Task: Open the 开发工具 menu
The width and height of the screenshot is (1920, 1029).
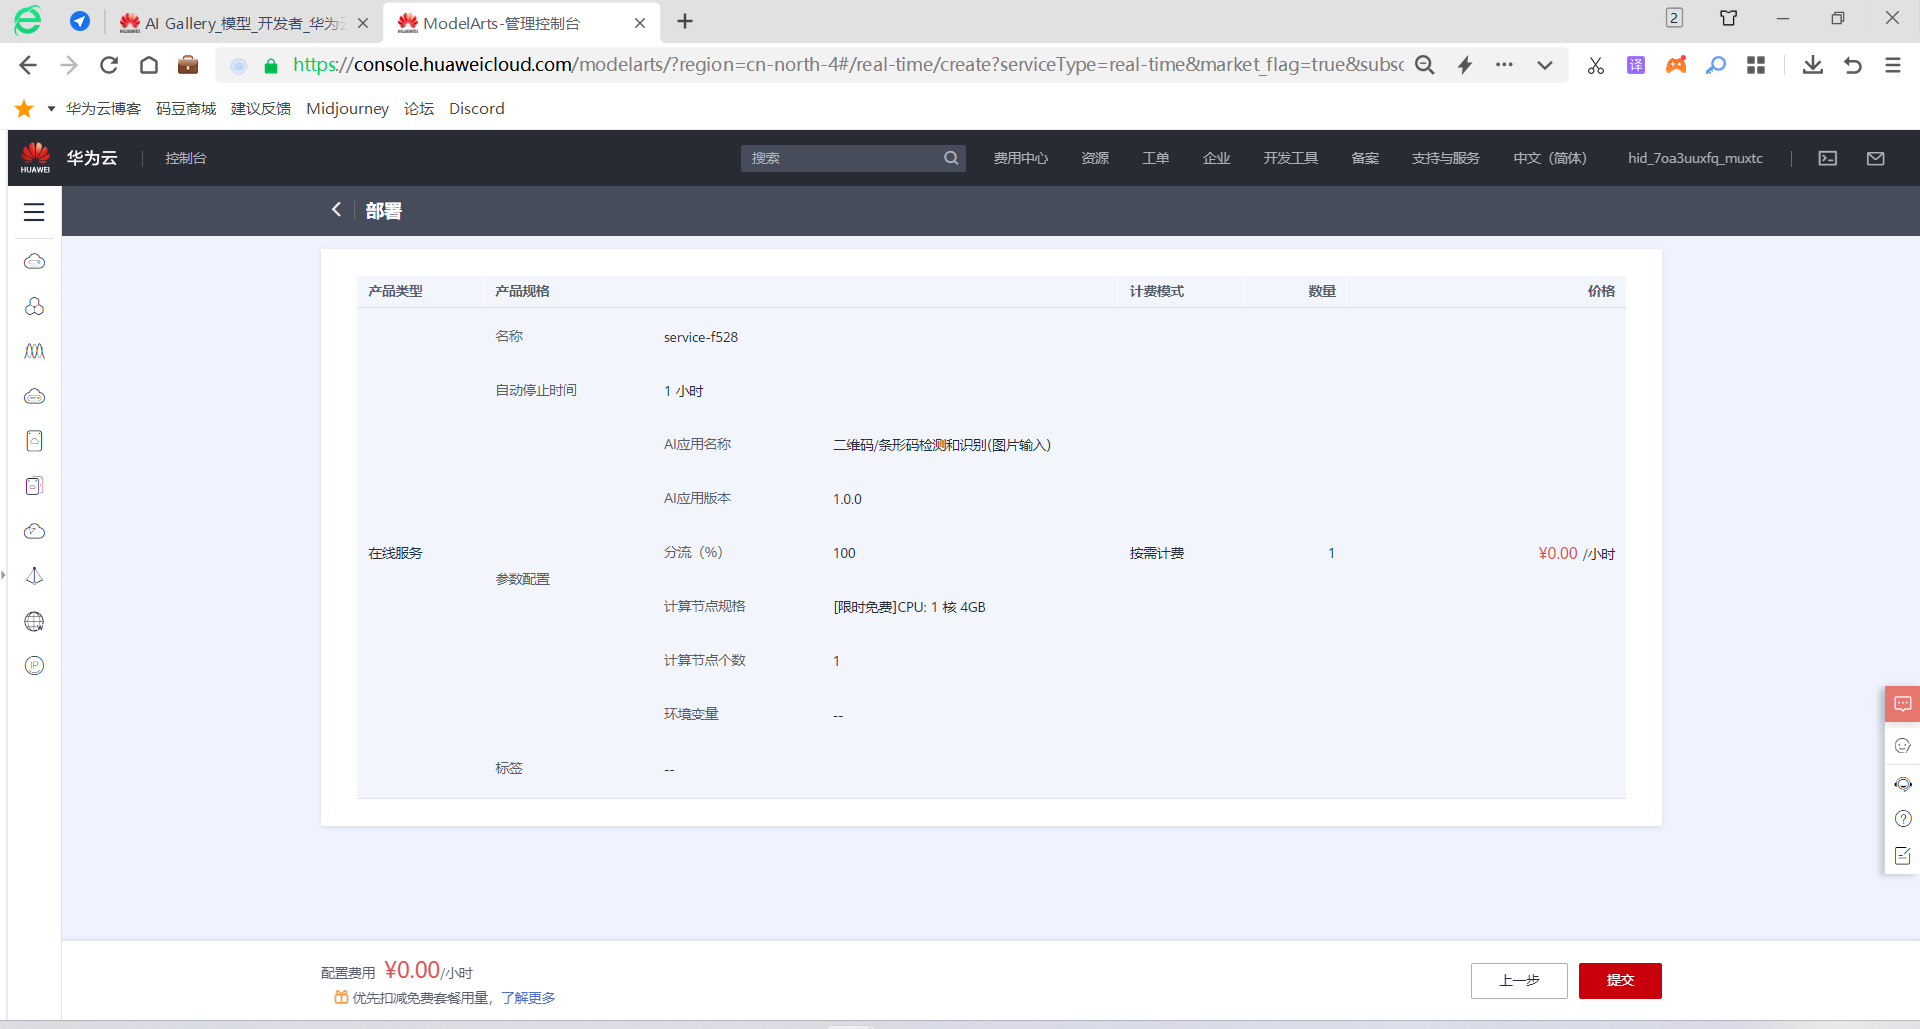Action: point(1290,158)
